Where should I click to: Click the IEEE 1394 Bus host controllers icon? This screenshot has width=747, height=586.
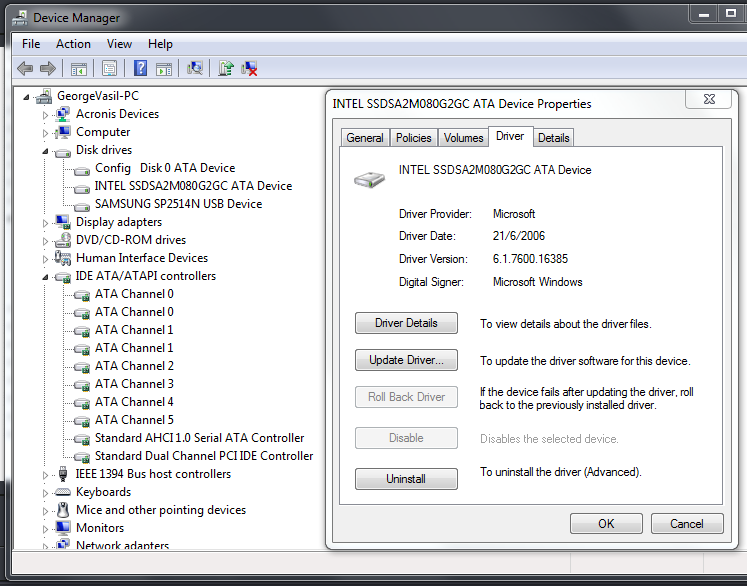pyautogui.click(x=63, y=474)
